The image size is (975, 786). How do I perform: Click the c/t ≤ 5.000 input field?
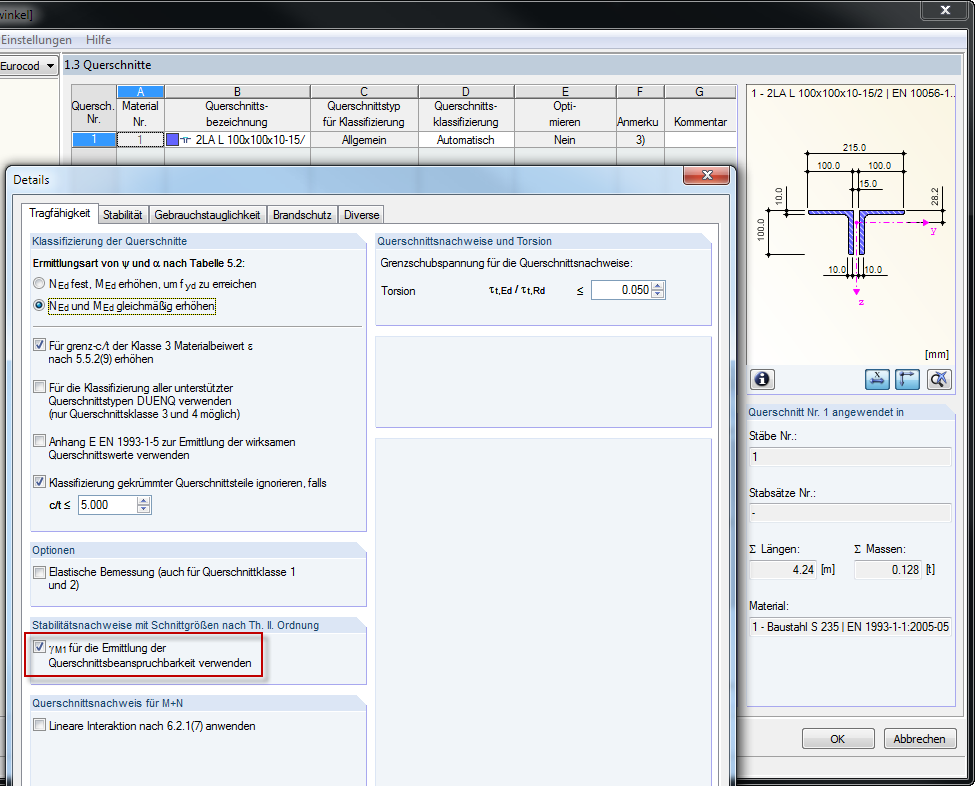(108, 505)
